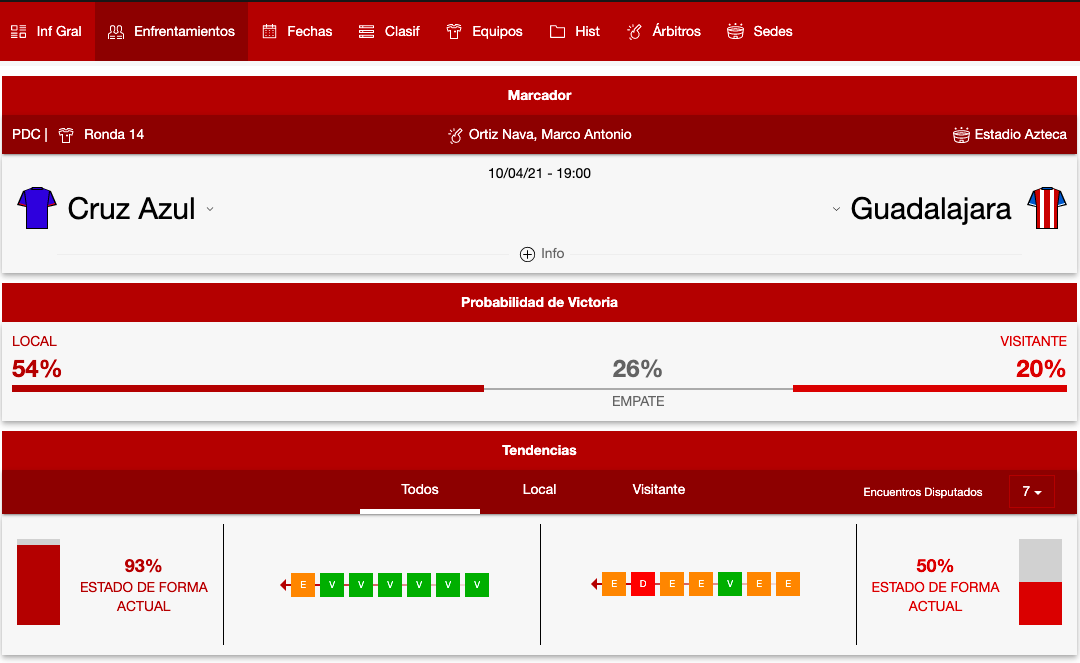Click the EMPATE label
The height and width of the screenshot is (663, 1080).
click(638, 401)
